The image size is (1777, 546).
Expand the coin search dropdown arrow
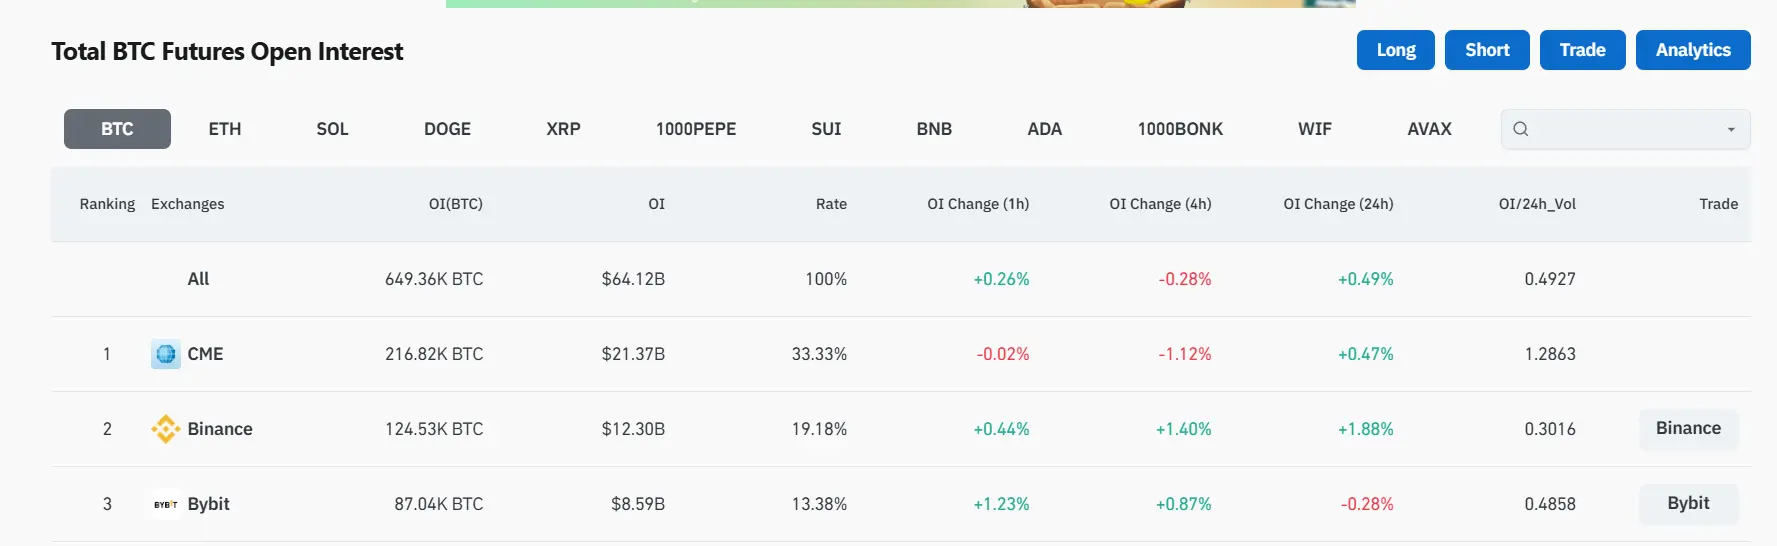coord(1731,130)
